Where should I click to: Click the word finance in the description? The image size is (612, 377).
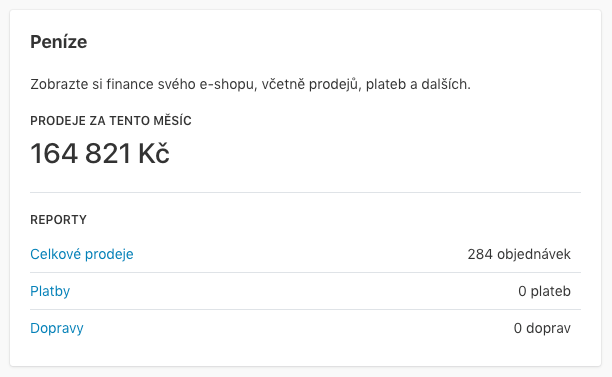130,84
